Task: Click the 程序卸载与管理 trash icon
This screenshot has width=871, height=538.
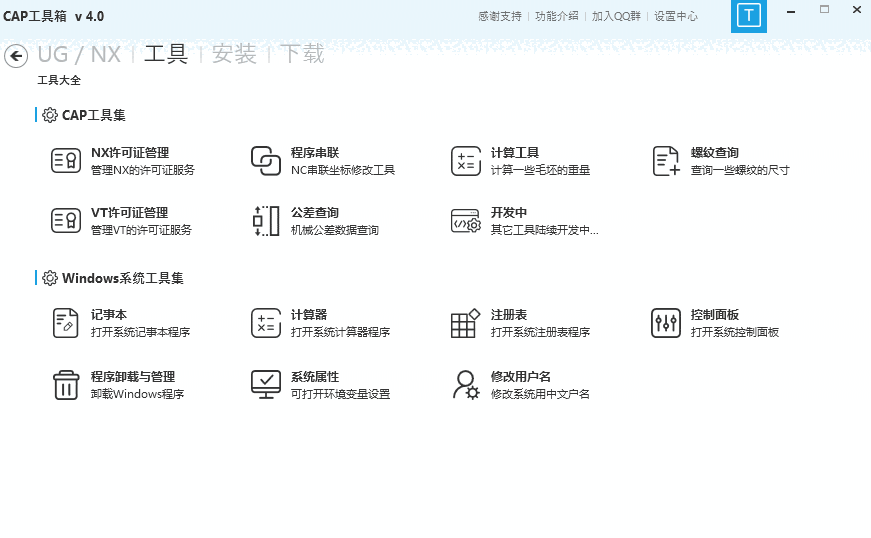Action: click(66, 385)
